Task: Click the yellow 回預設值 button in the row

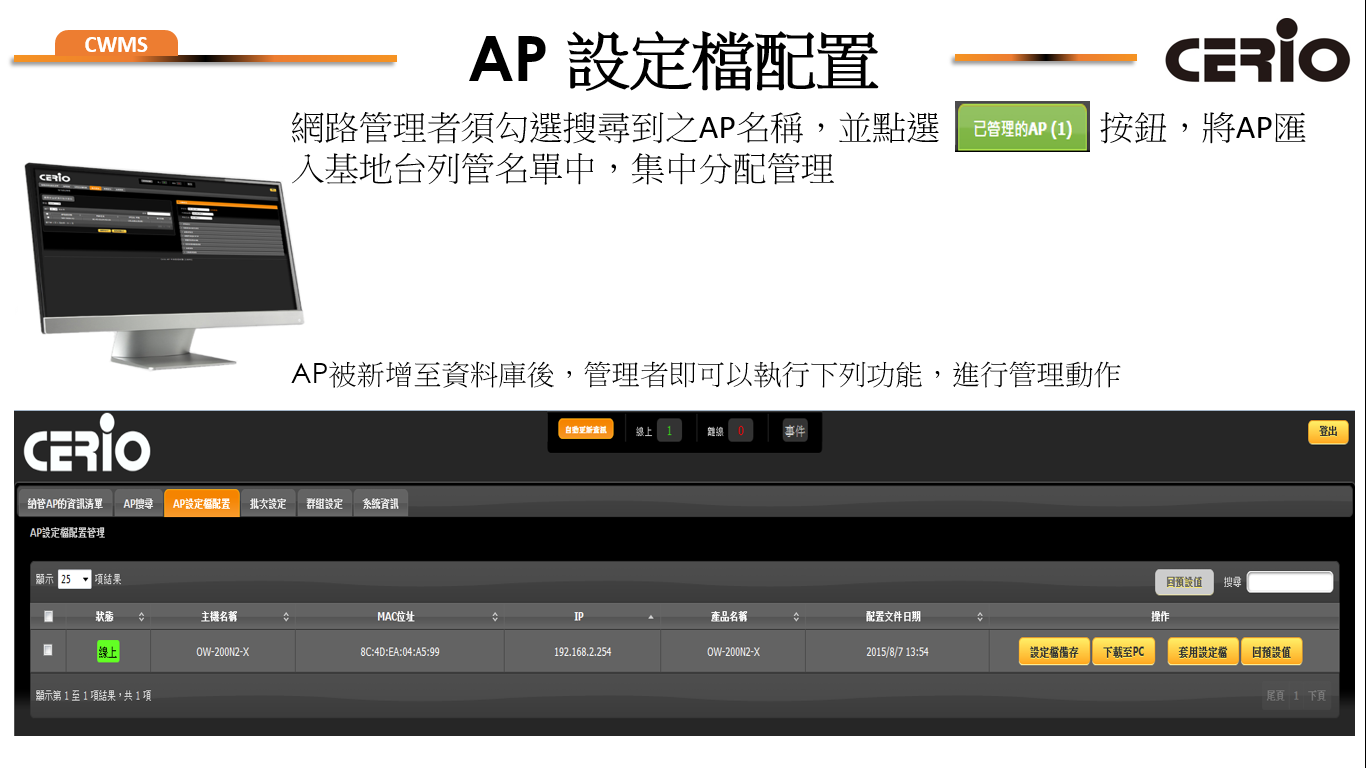Action: [x=1272, y=652]
